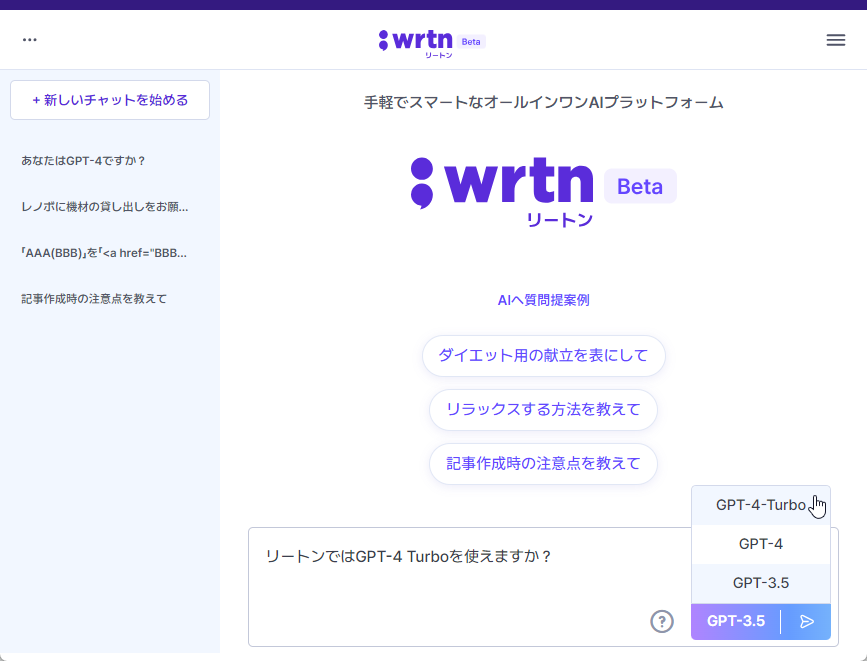Viewport: 867px width, 661px height.
Task: Choose suggestion リラックスする方法を教えて
Action: point(544,410)
